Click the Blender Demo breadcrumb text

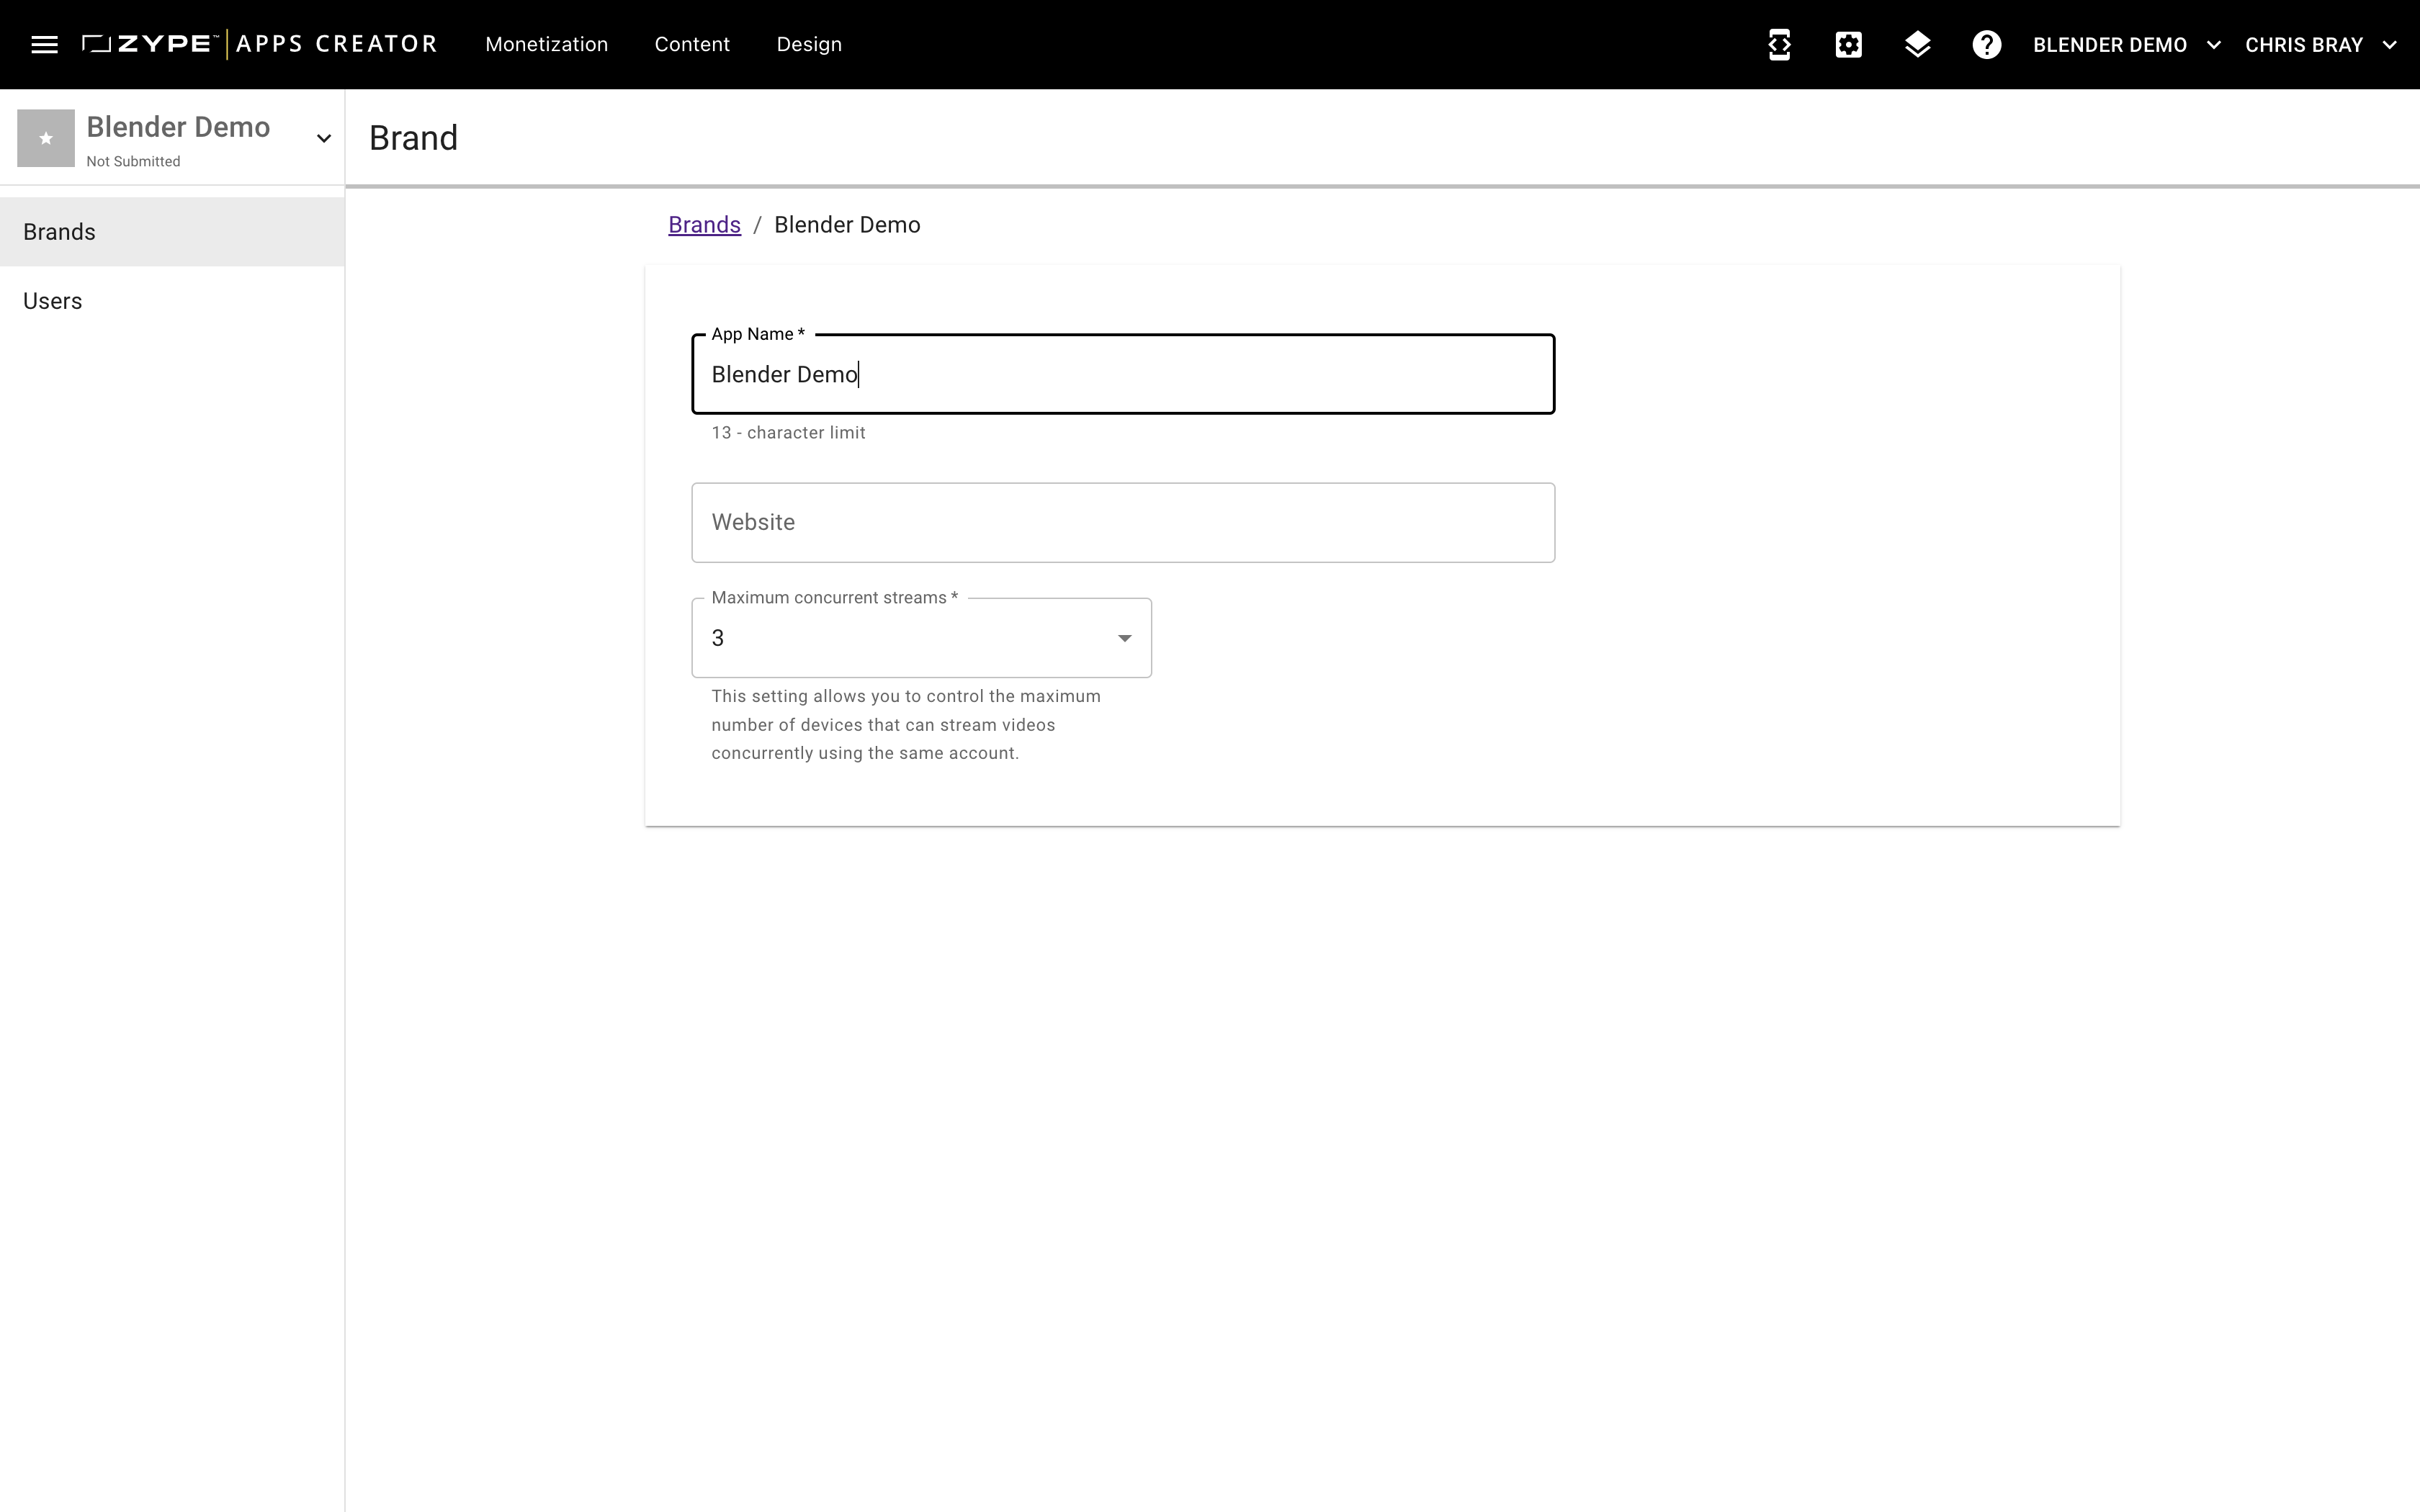(x=847, y=225)
